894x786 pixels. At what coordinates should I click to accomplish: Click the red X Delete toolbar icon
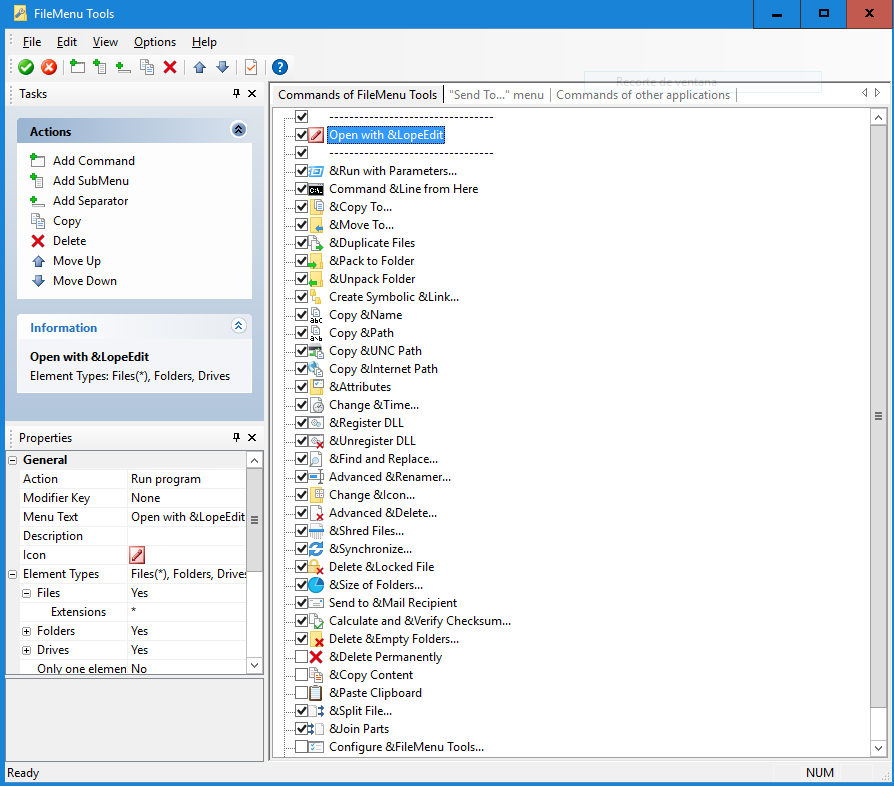170,67
